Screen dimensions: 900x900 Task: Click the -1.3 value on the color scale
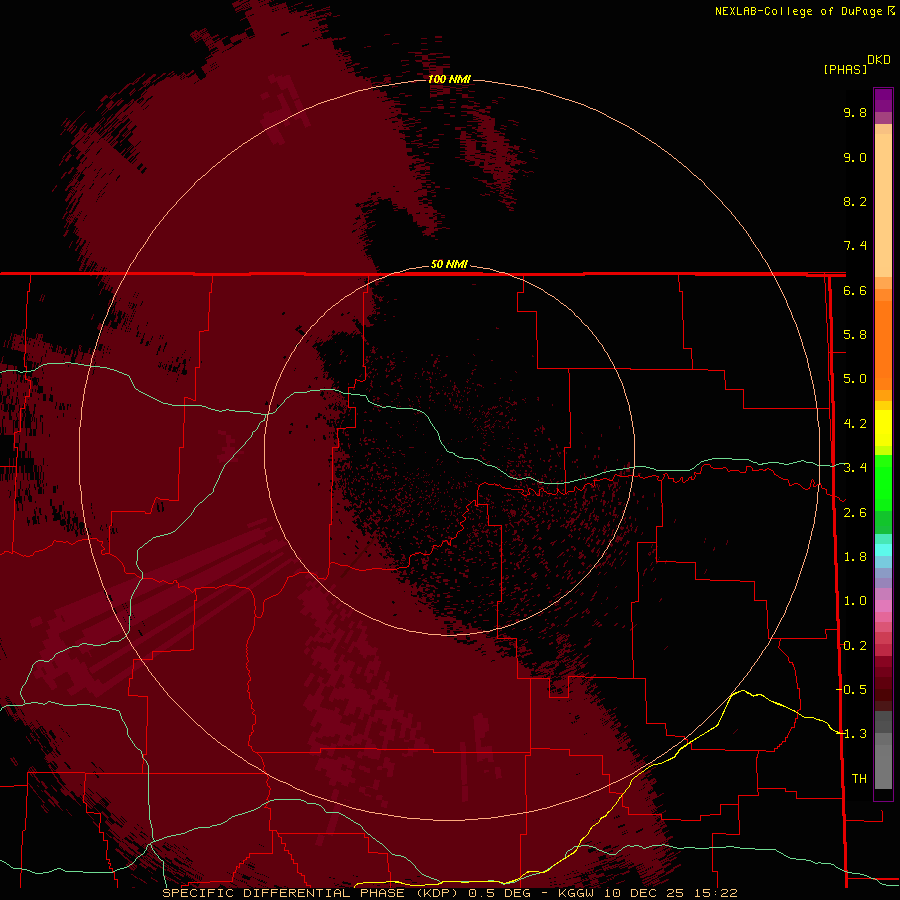pos(851,734)
